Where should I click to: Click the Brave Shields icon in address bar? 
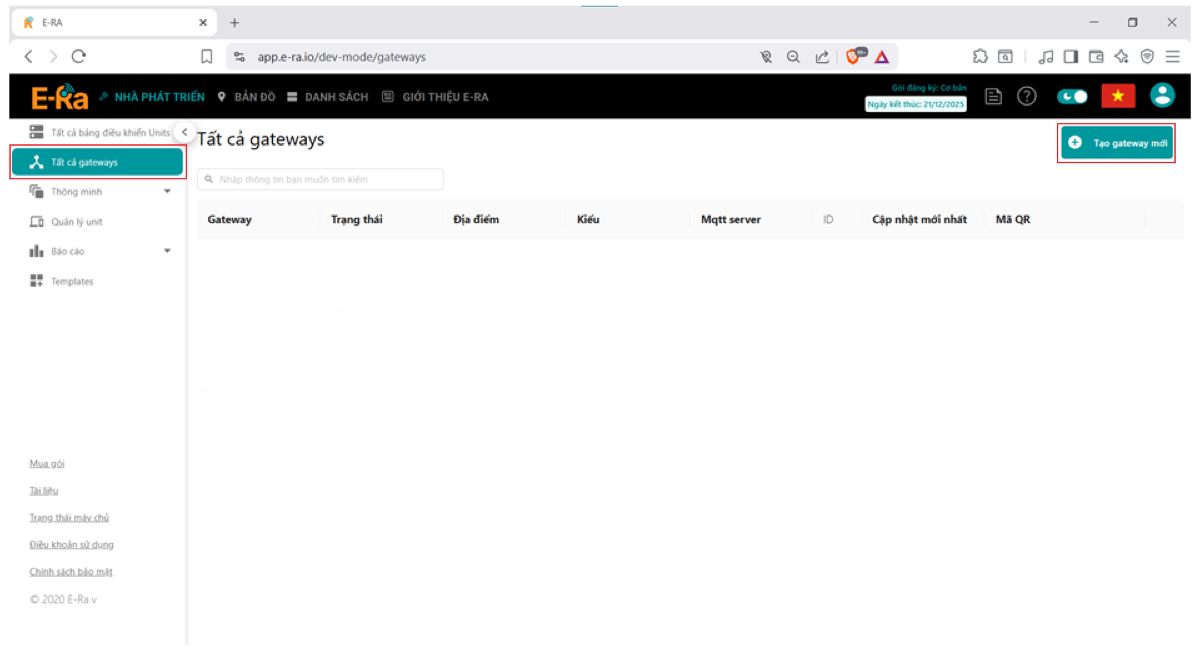click(856, 57)
